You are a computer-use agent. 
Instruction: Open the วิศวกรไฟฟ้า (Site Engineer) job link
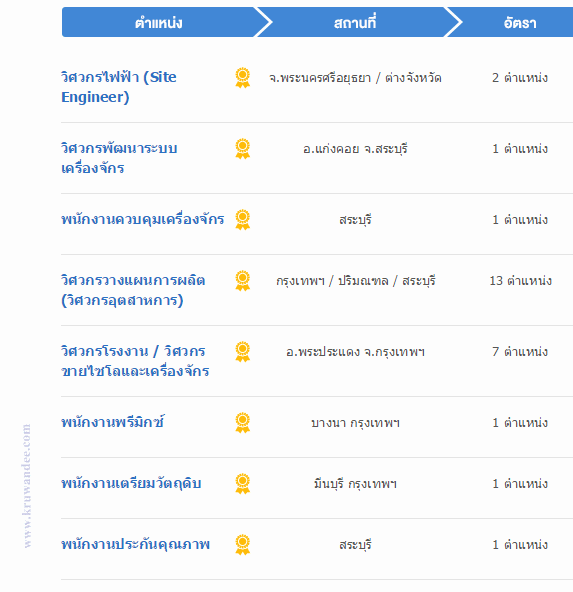[x=119, y=87]
